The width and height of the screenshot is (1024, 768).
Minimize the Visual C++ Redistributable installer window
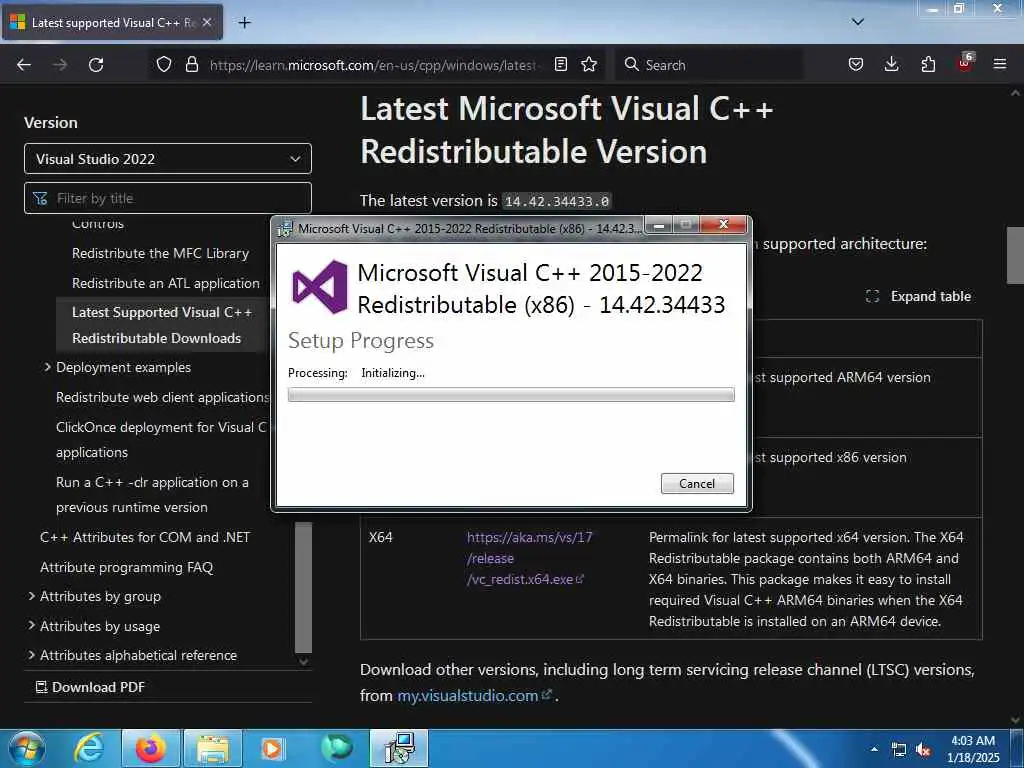click(659, 225)
